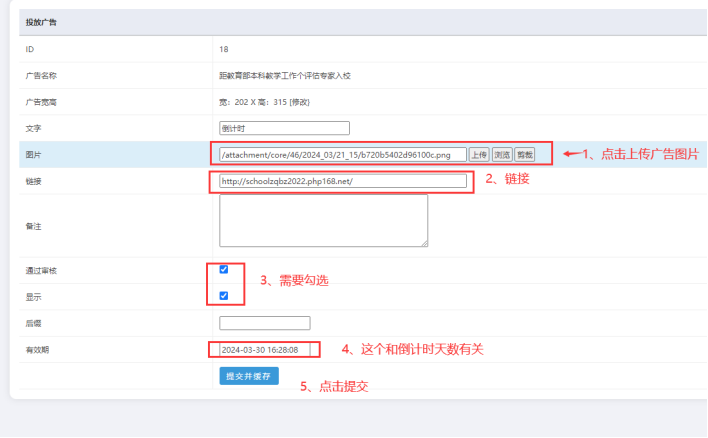Image resolution: width=708 pixels, height=438 pixels.
Task: Click the 上传 upload button
Action: tap(479, 155)
